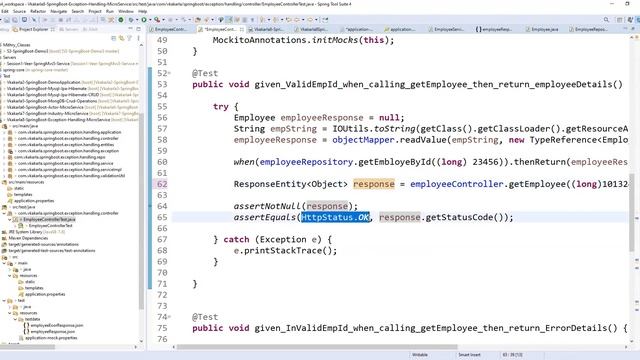The image size is (640, 360).
Task: Click the editor's vertical scrollbar
Action: coord(631,212)
